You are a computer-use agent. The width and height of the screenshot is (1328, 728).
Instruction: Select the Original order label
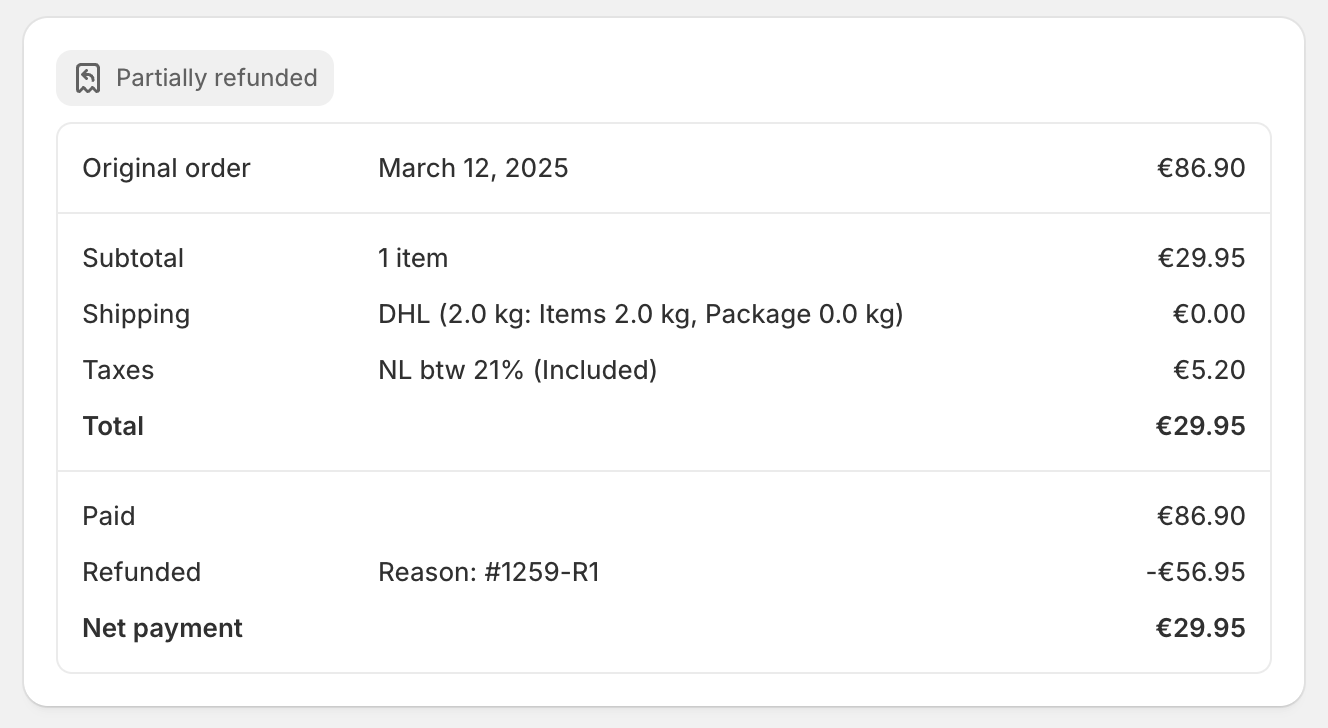click(166, 168)
